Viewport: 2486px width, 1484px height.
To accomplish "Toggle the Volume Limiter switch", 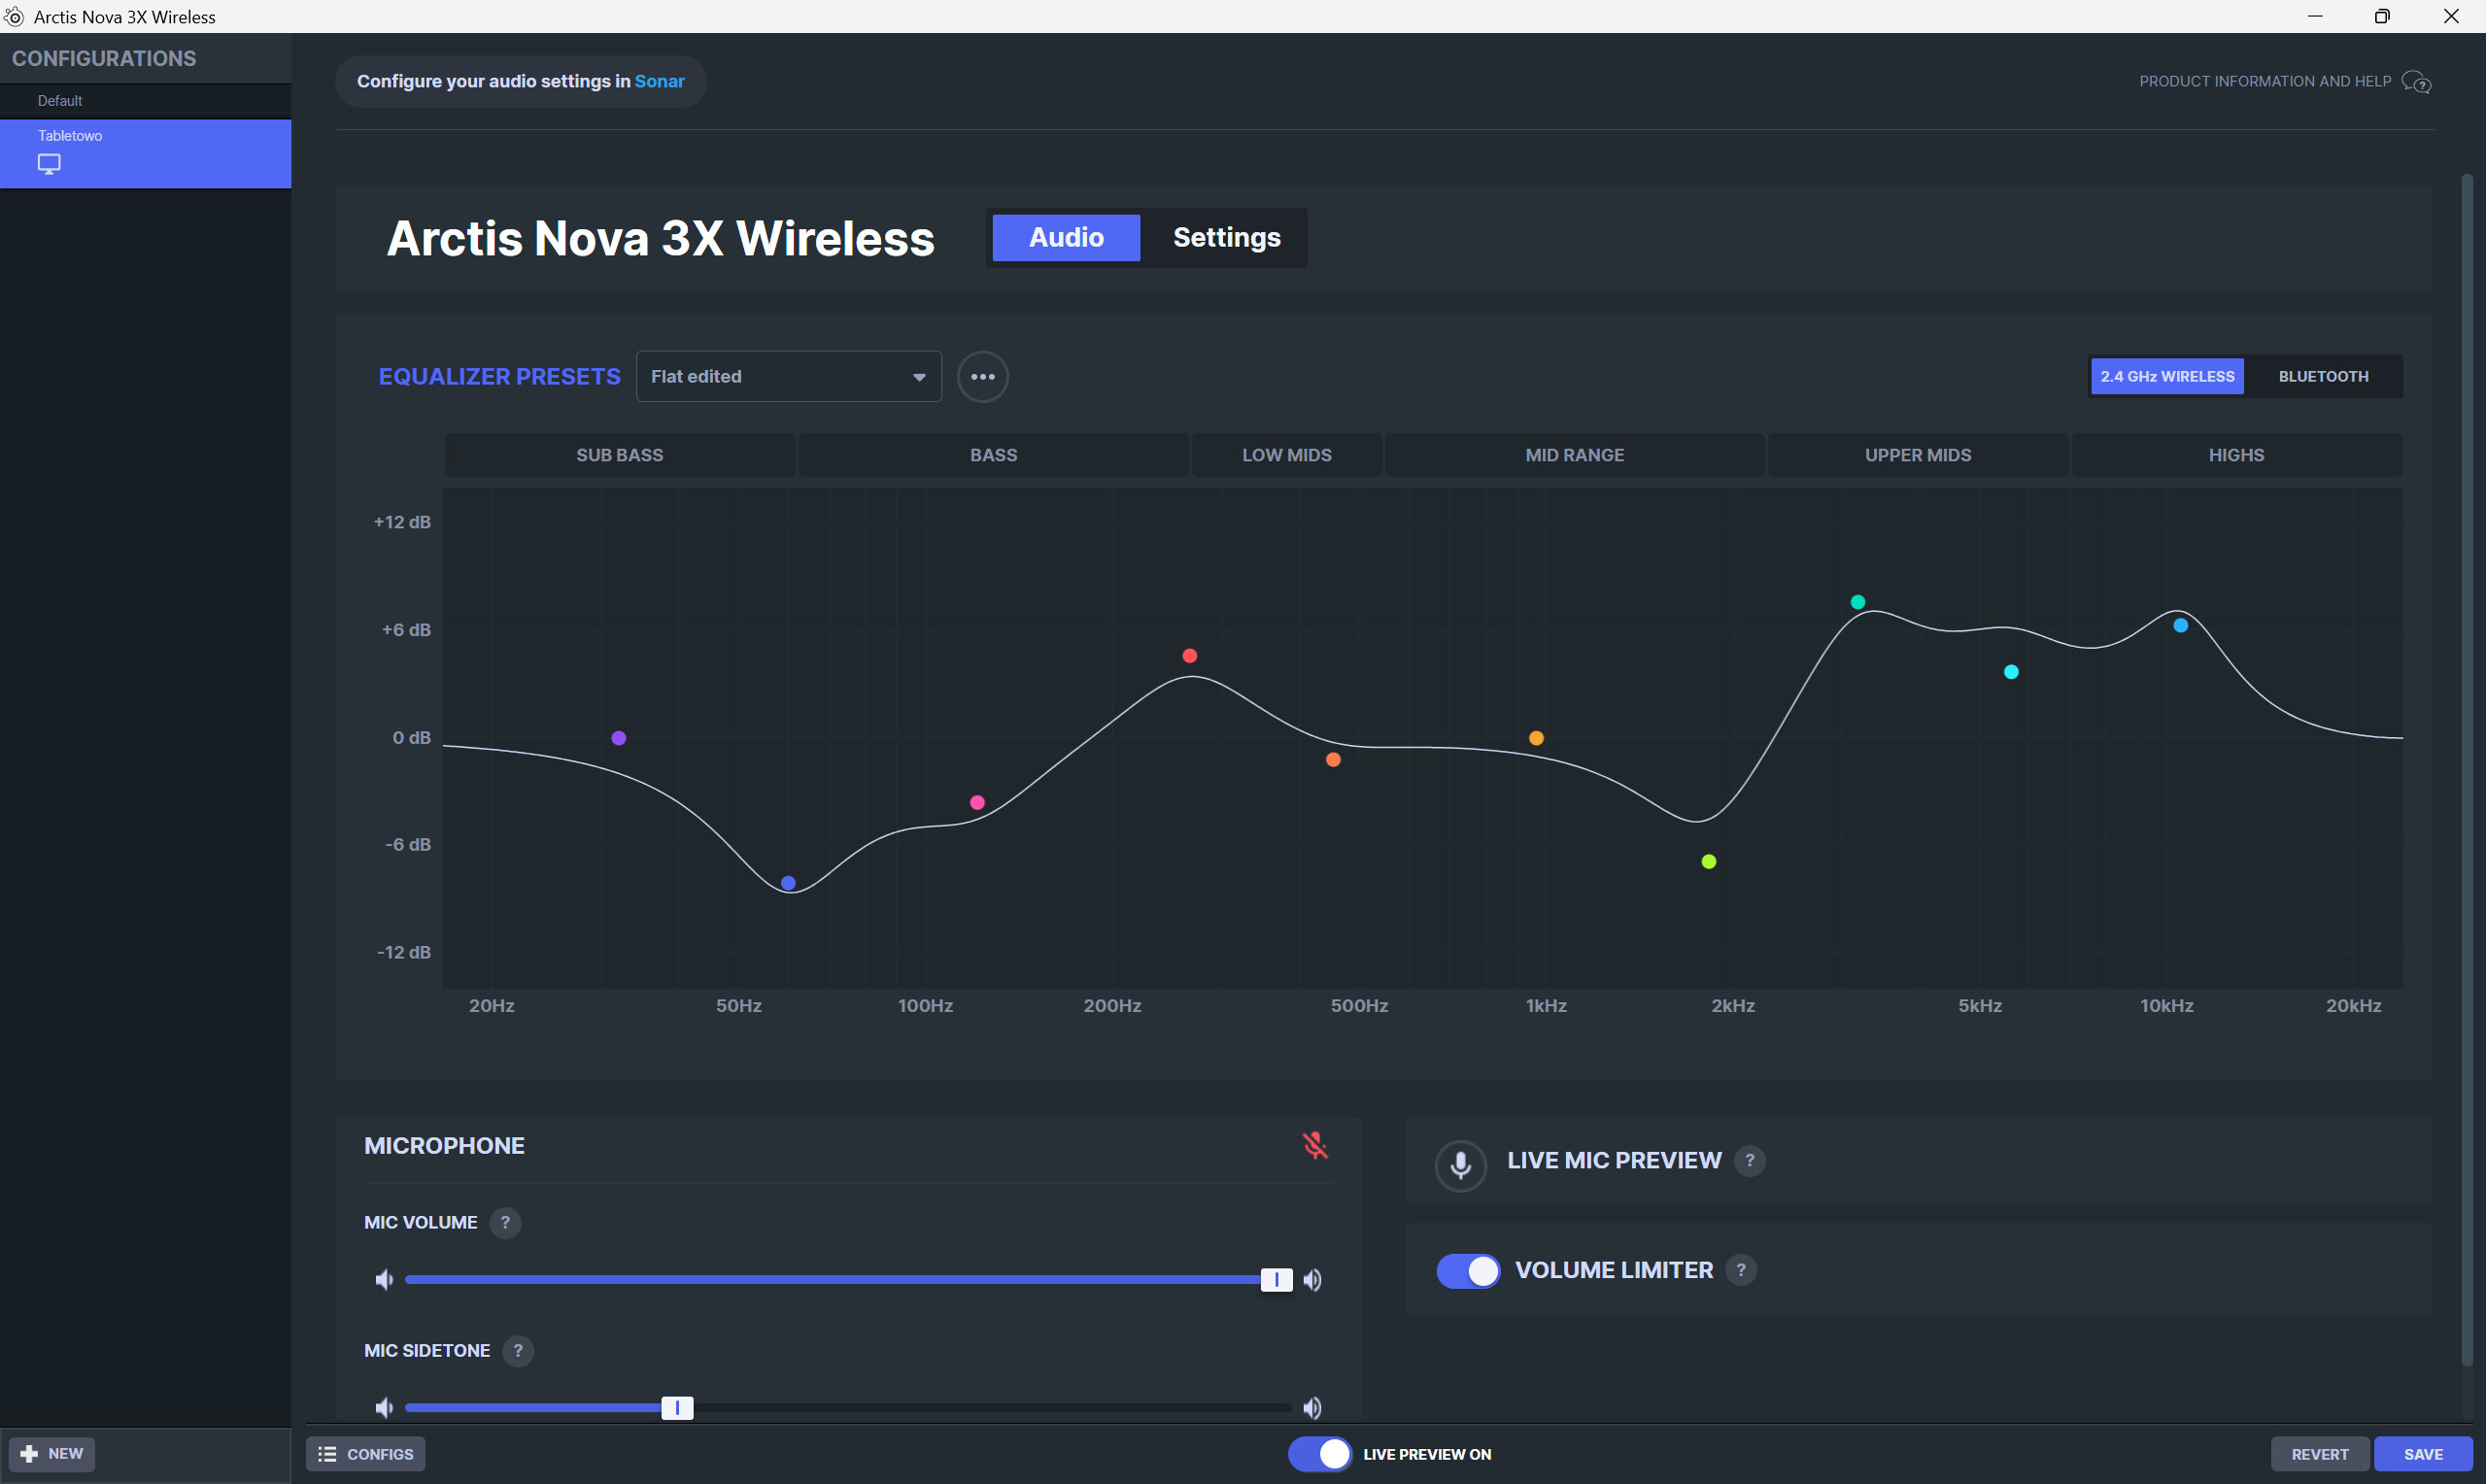I will coord(1468,1271).
